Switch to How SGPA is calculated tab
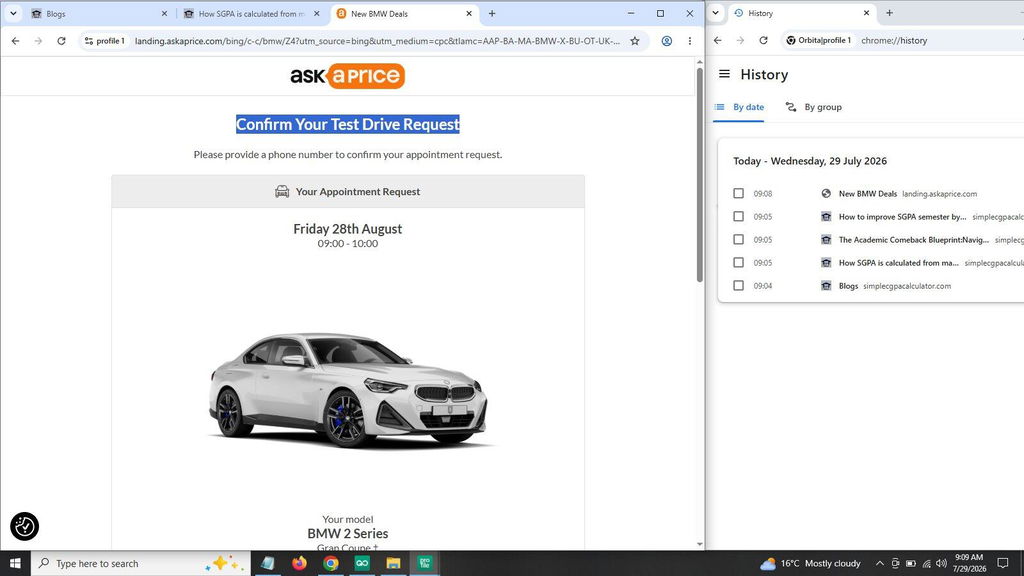1024x576 pixels. 252,13
